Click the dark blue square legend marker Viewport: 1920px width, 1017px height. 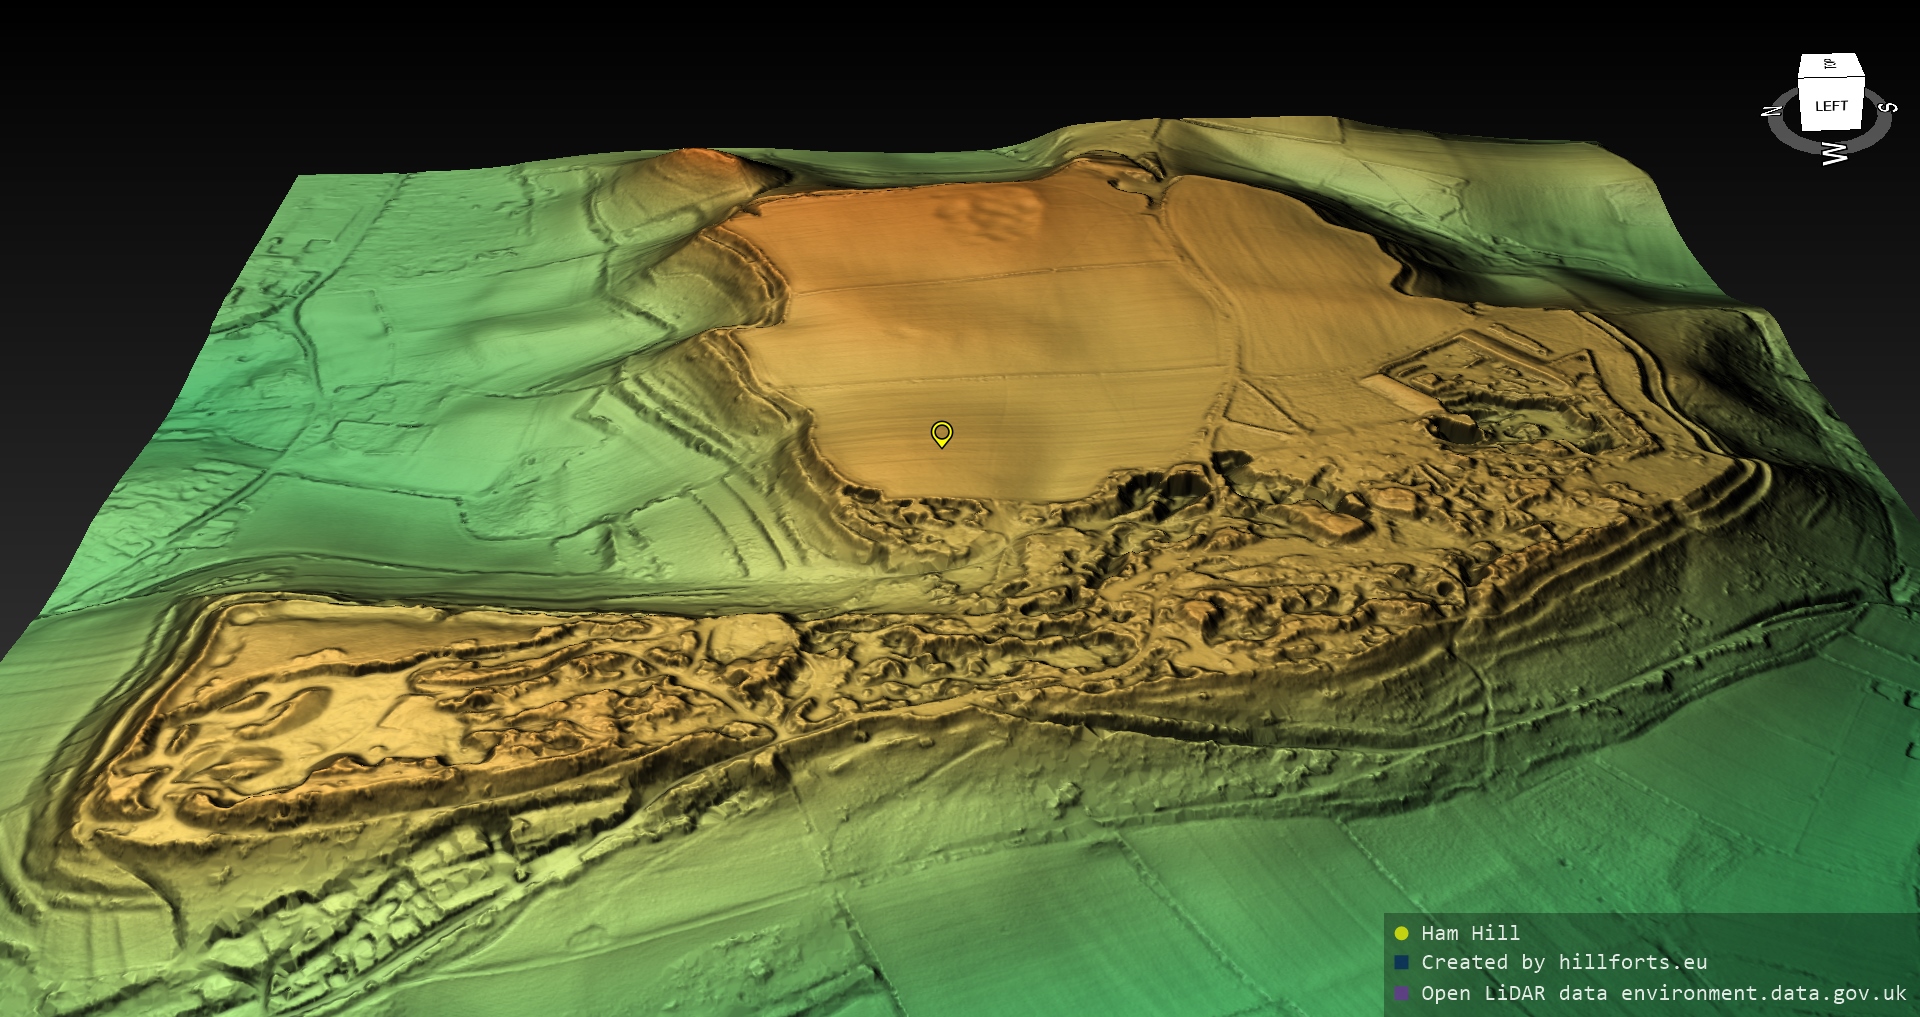point(1401,962)
